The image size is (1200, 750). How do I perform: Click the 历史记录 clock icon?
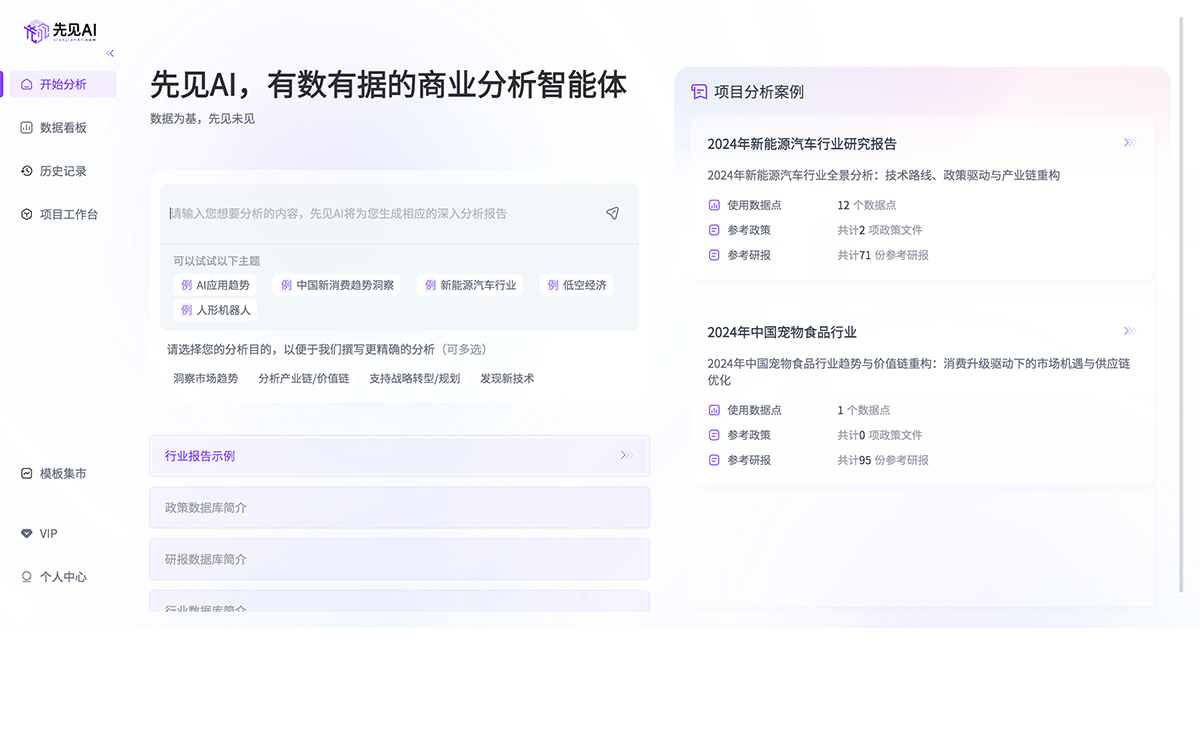click(27, 171)
